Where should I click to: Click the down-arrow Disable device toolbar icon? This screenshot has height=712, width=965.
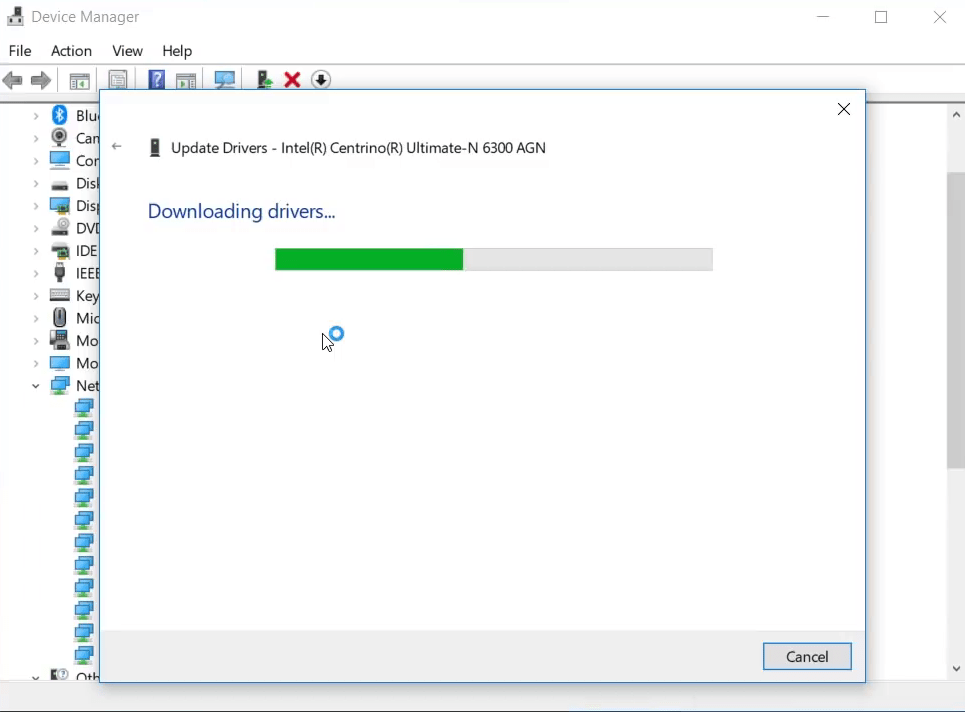(321, 79)
